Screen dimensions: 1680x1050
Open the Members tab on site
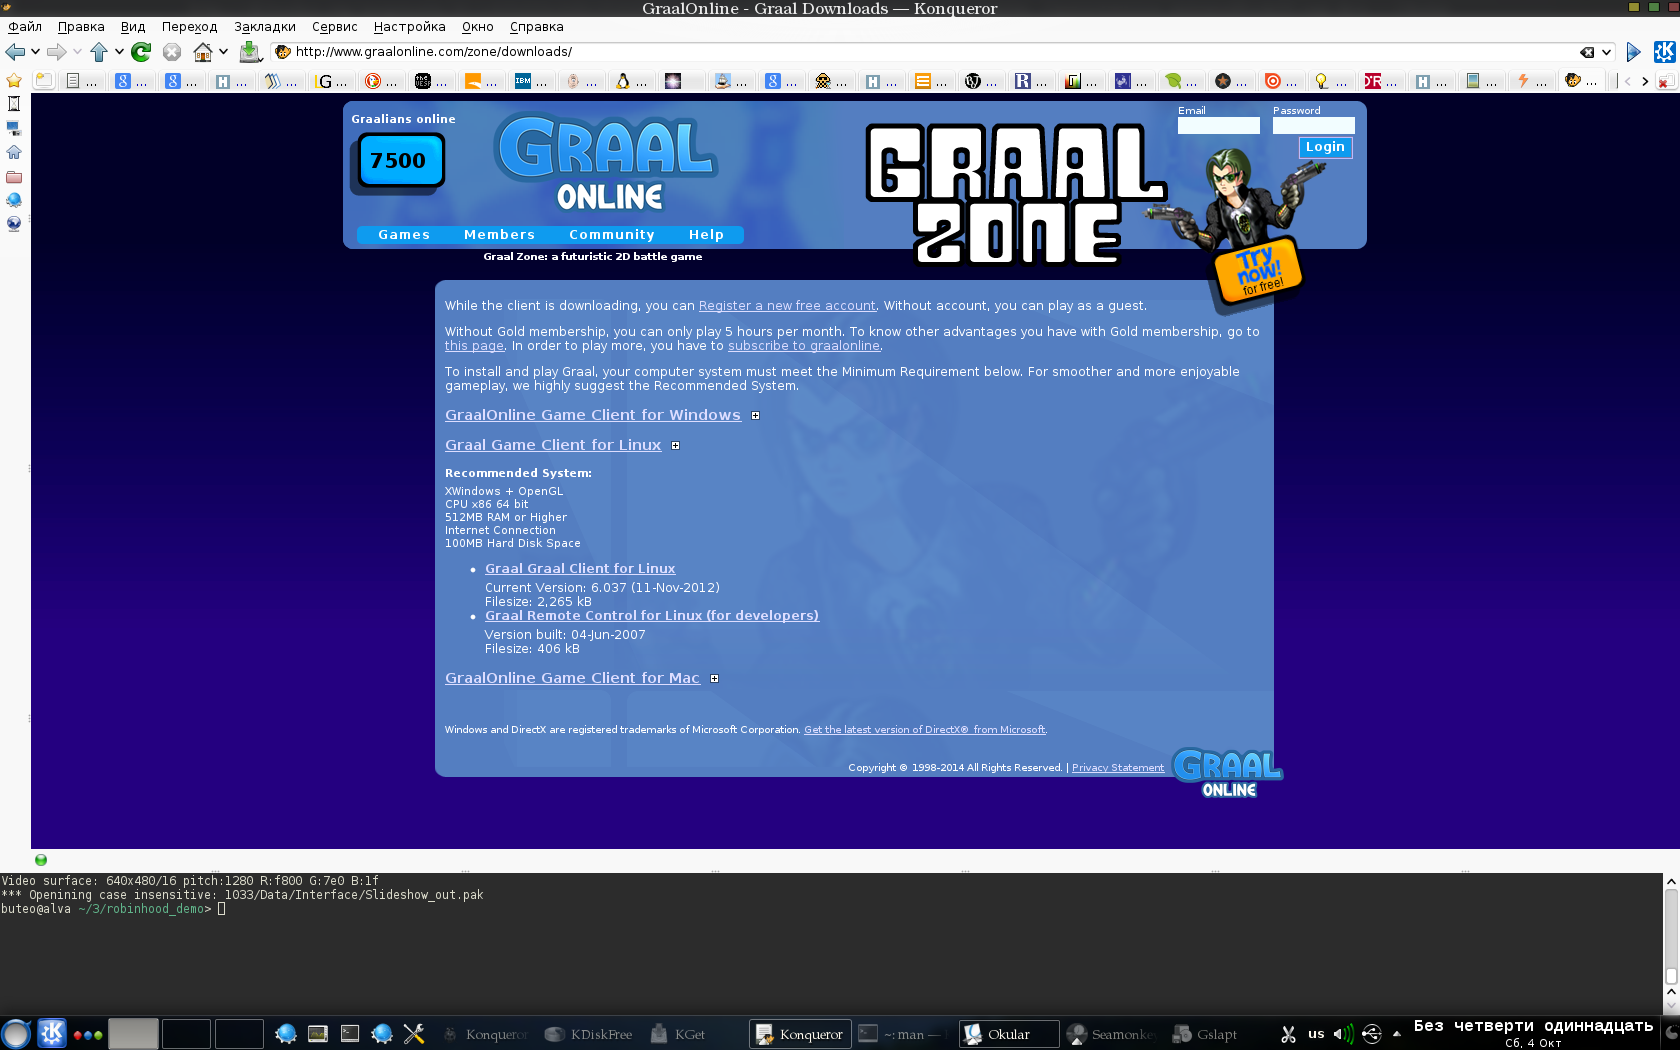click(499, 235)
